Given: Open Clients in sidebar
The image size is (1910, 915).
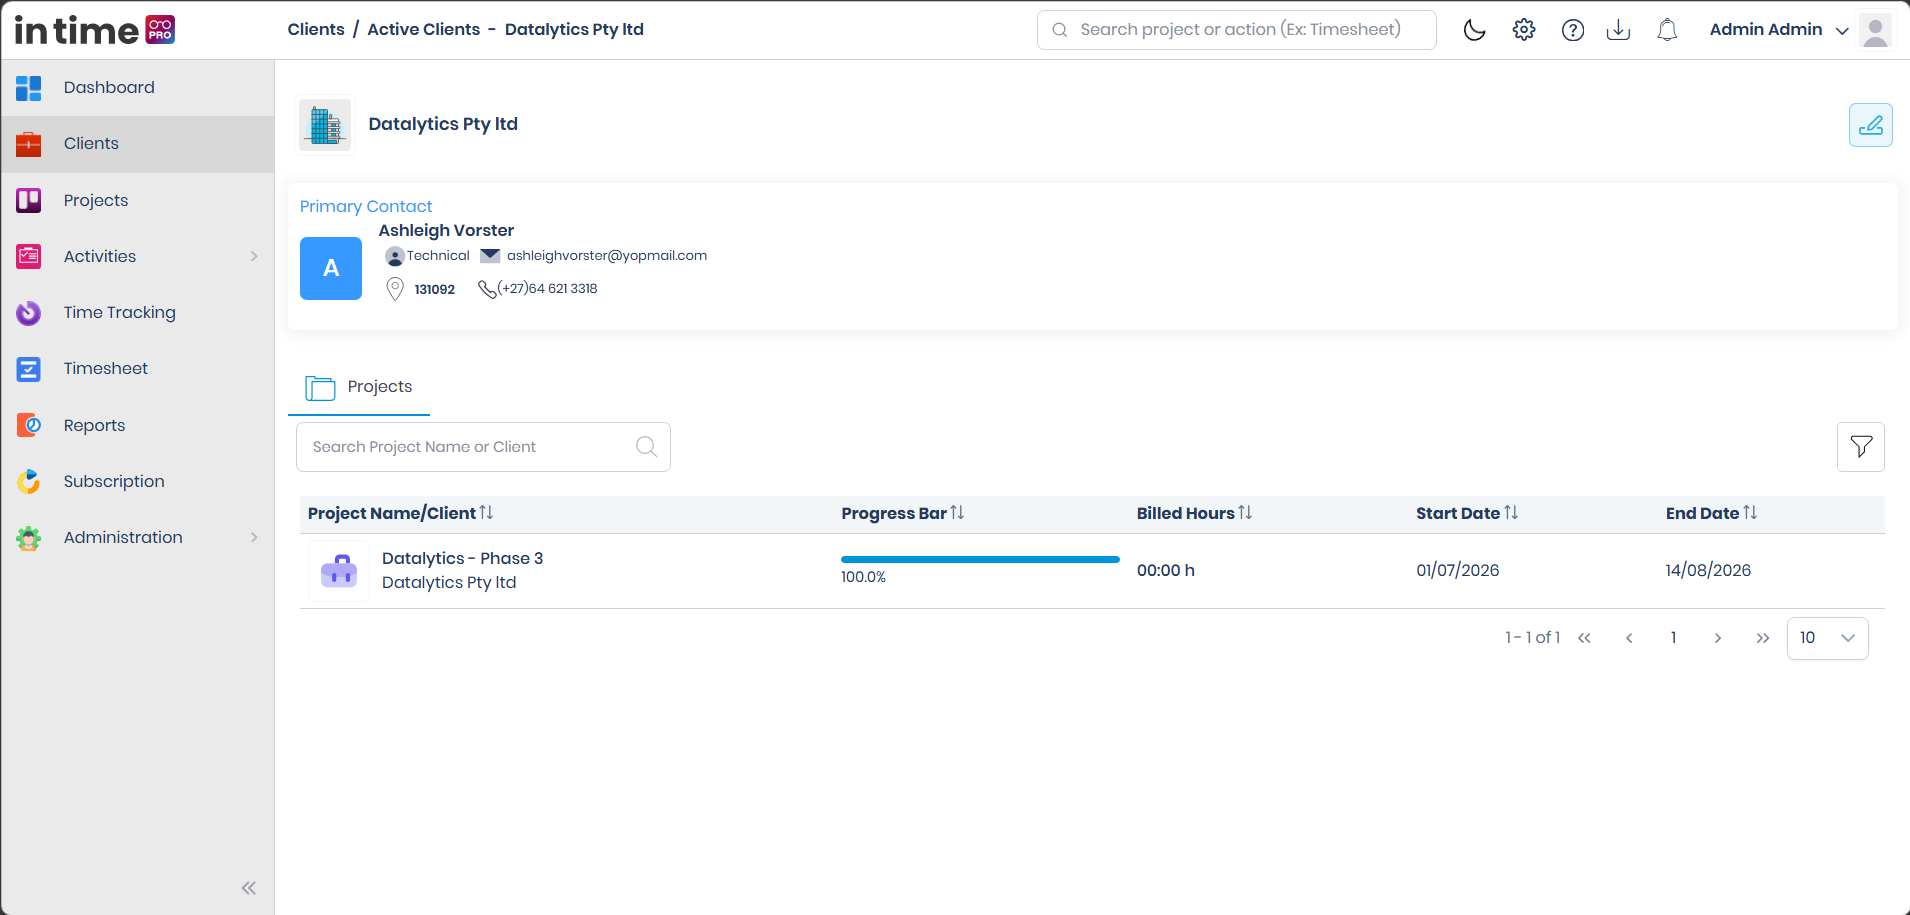Looking at the screenshot, I should [137, 144].
